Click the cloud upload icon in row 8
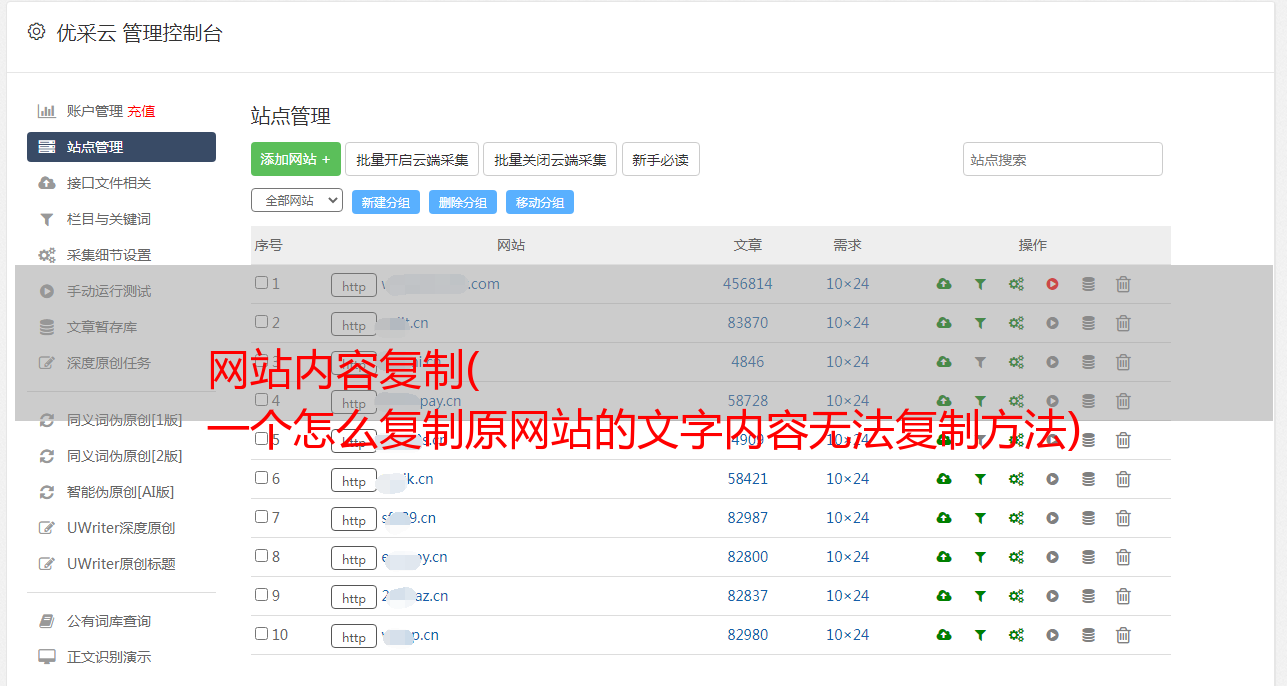This screenshot has height=686, width=1287. click(x=944, y=557)
